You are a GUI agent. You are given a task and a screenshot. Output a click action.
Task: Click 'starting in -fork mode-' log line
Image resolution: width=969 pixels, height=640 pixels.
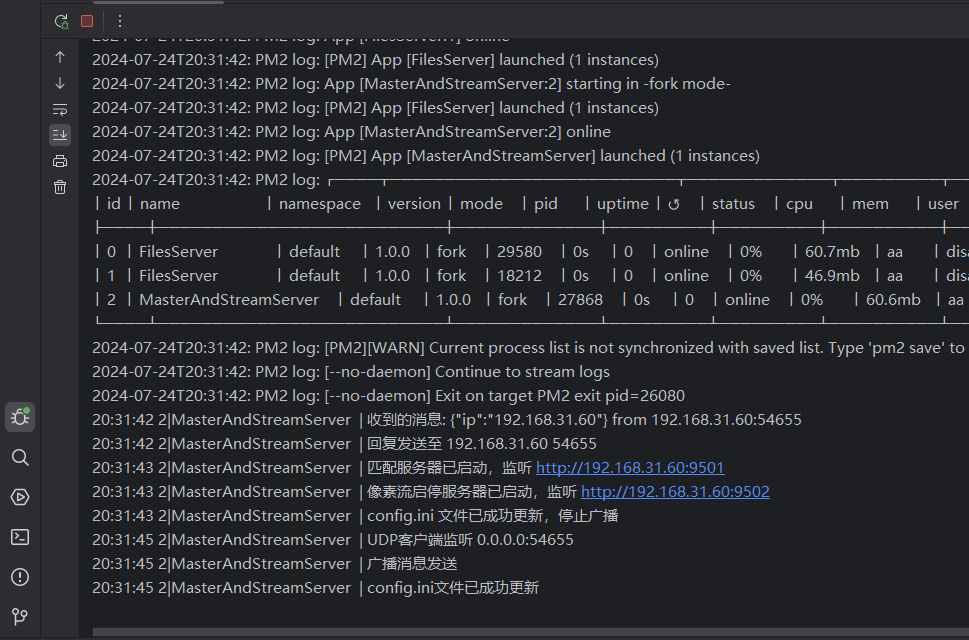tap(411, 84)
